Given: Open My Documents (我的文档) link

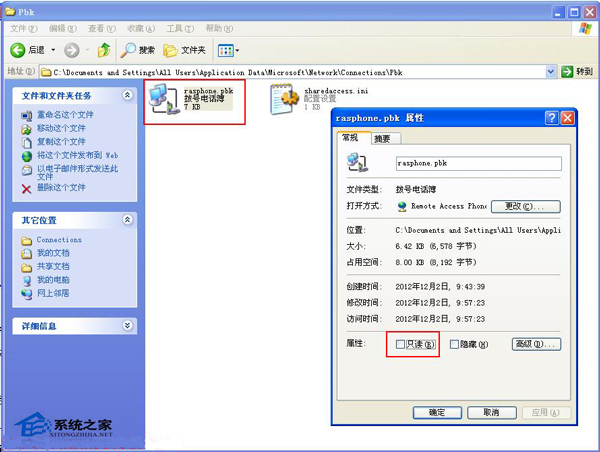Looking at the screenshot, I should [53, 253].
